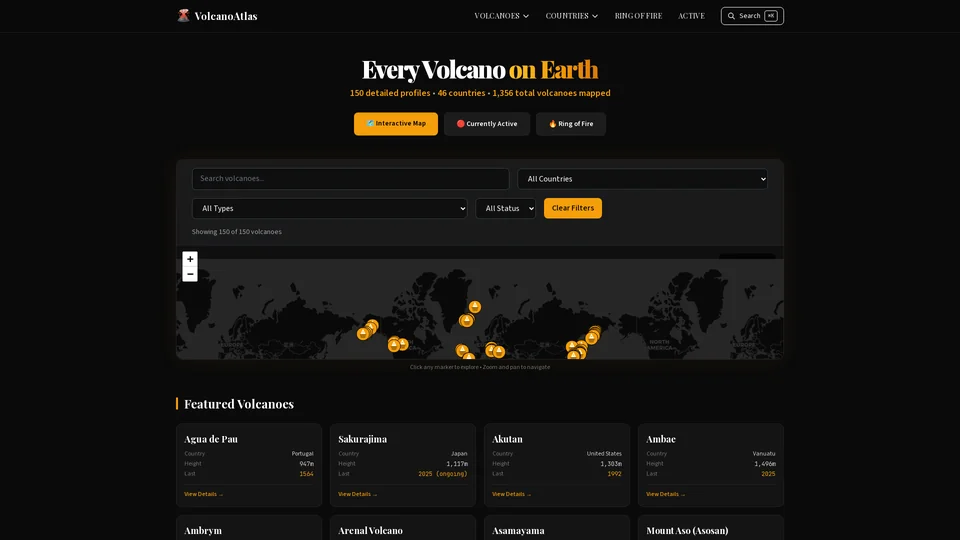The height and width of the screenshot is (540, 960).
Task: Open the Sakurajima card title
Action: 362,439
